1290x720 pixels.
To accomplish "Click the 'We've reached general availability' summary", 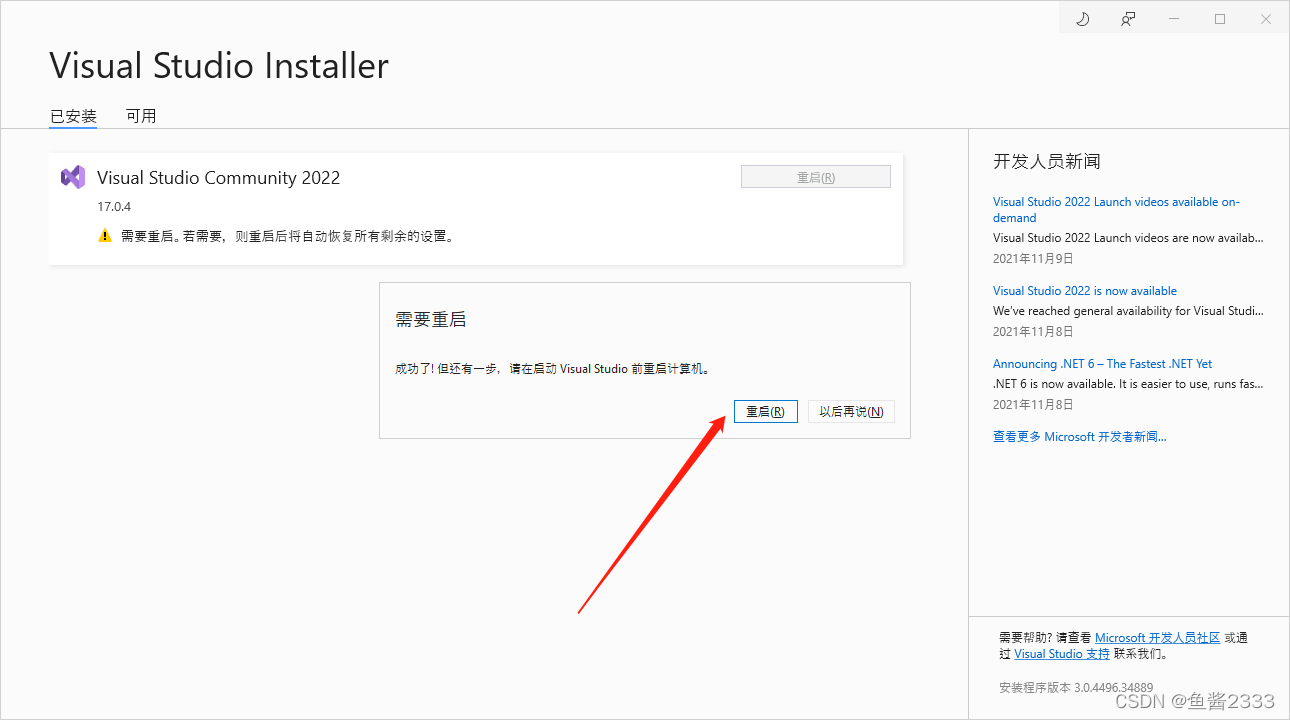I will pos(1128,311).
